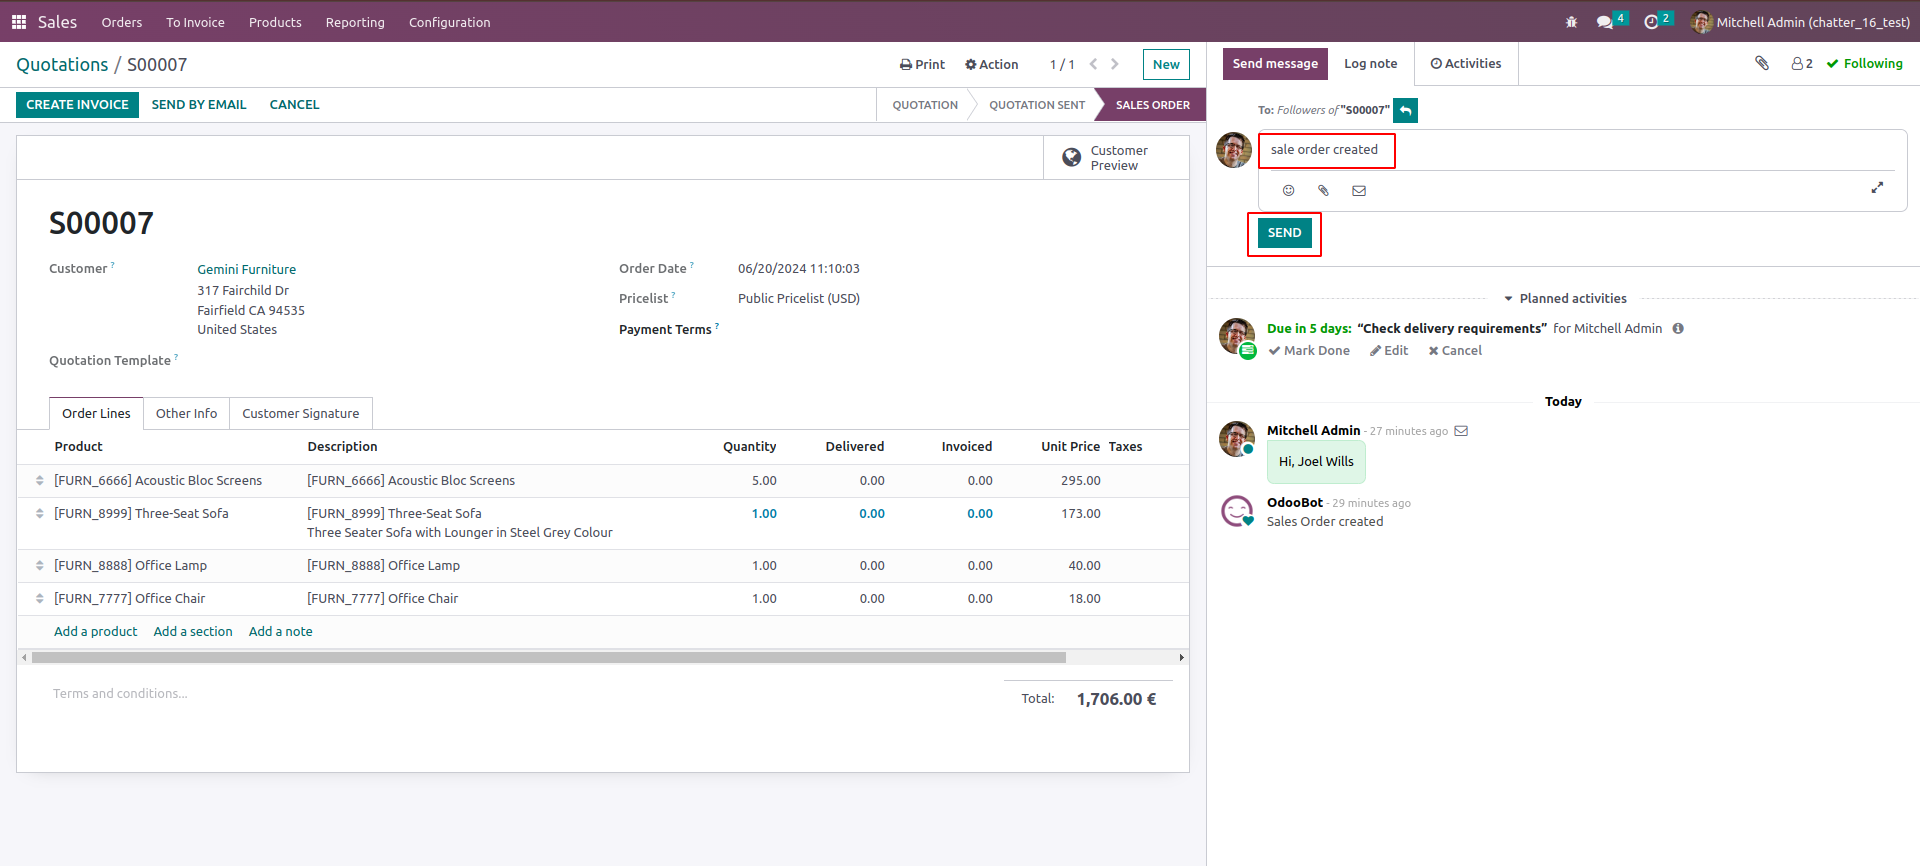Viewport: 1920px width, 866px height.
Task: Click Mitchell Admin avatar on Hi Joel Wills message
Action: pos(1237,438)
